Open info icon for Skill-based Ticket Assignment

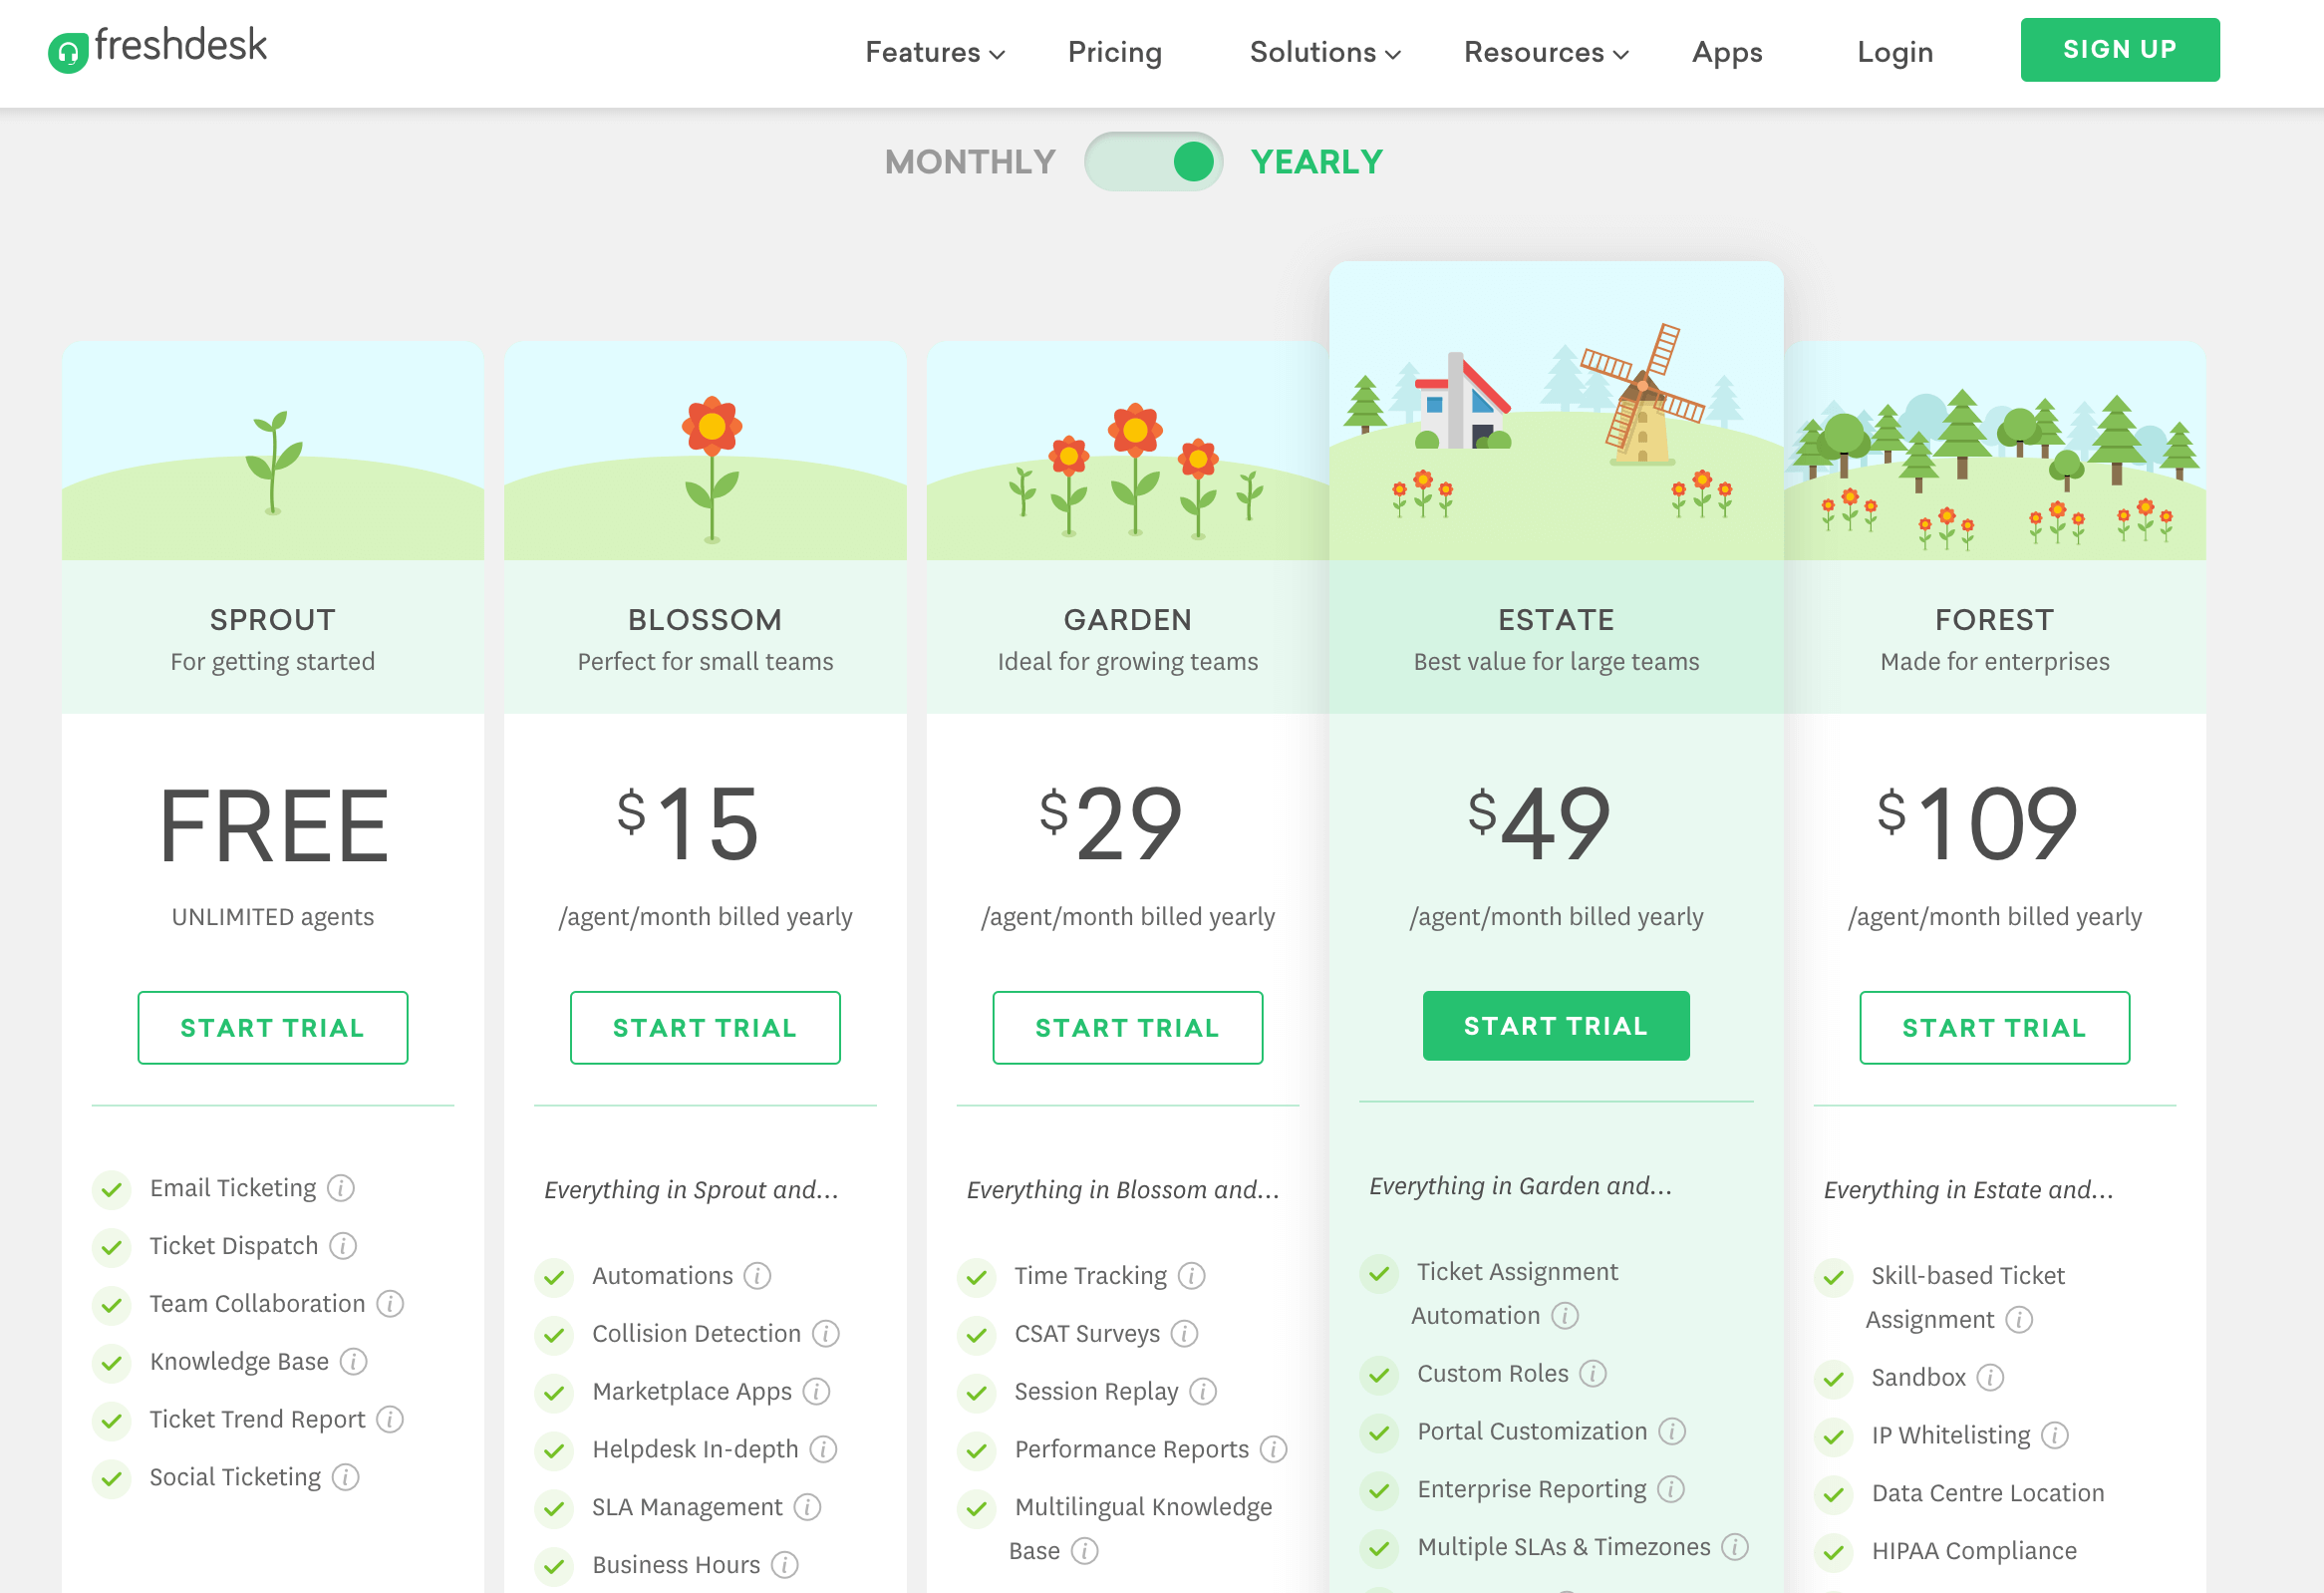click(x=2020, y=1320)
